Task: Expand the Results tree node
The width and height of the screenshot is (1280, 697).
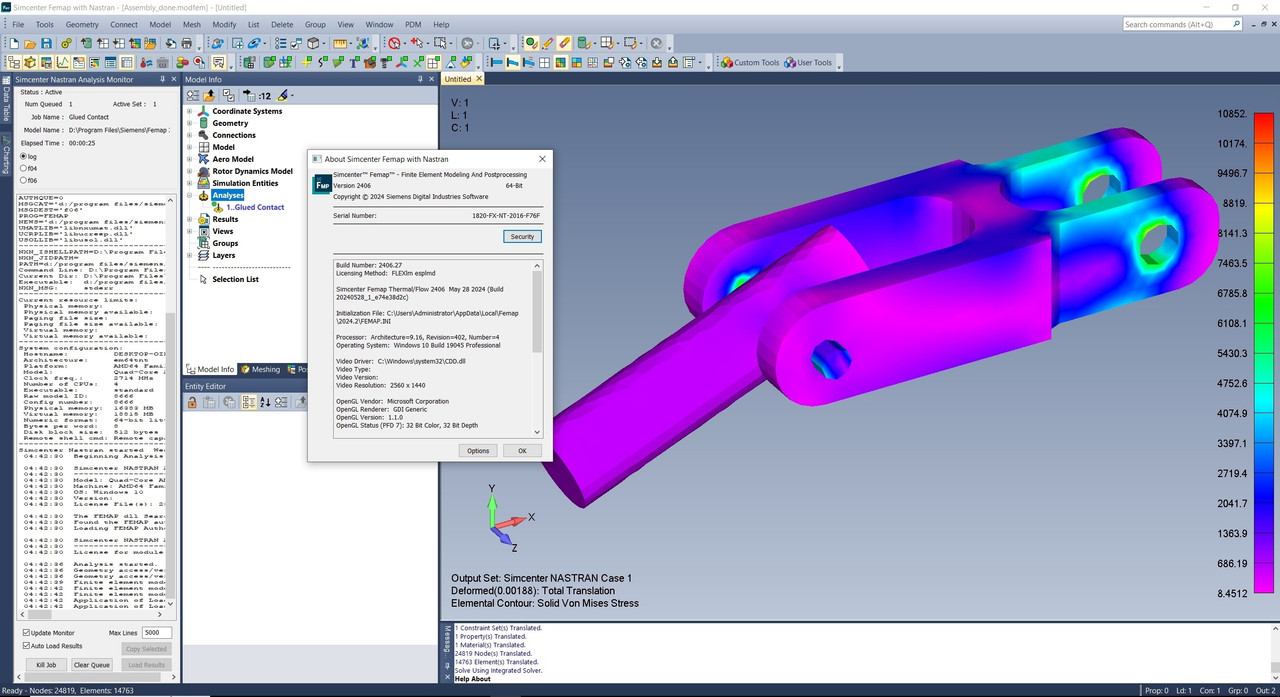Action: [x=189, y=219]
